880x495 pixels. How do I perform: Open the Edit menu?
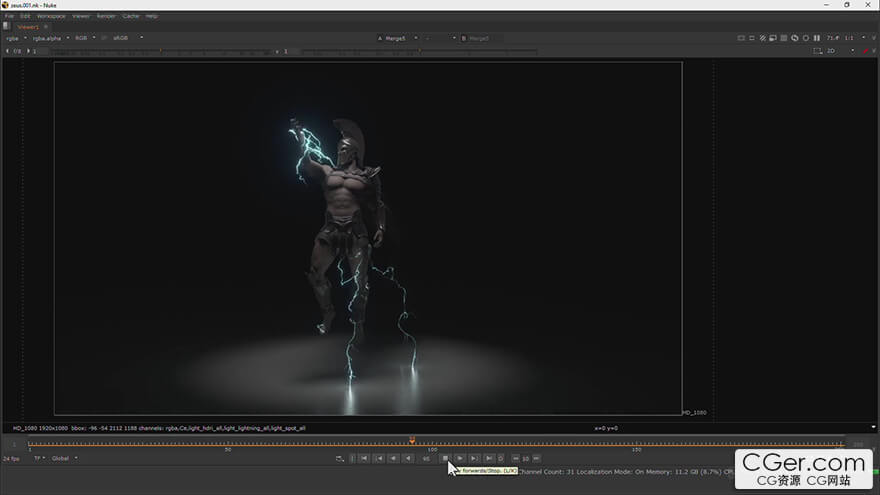click(x=25, y=16)
